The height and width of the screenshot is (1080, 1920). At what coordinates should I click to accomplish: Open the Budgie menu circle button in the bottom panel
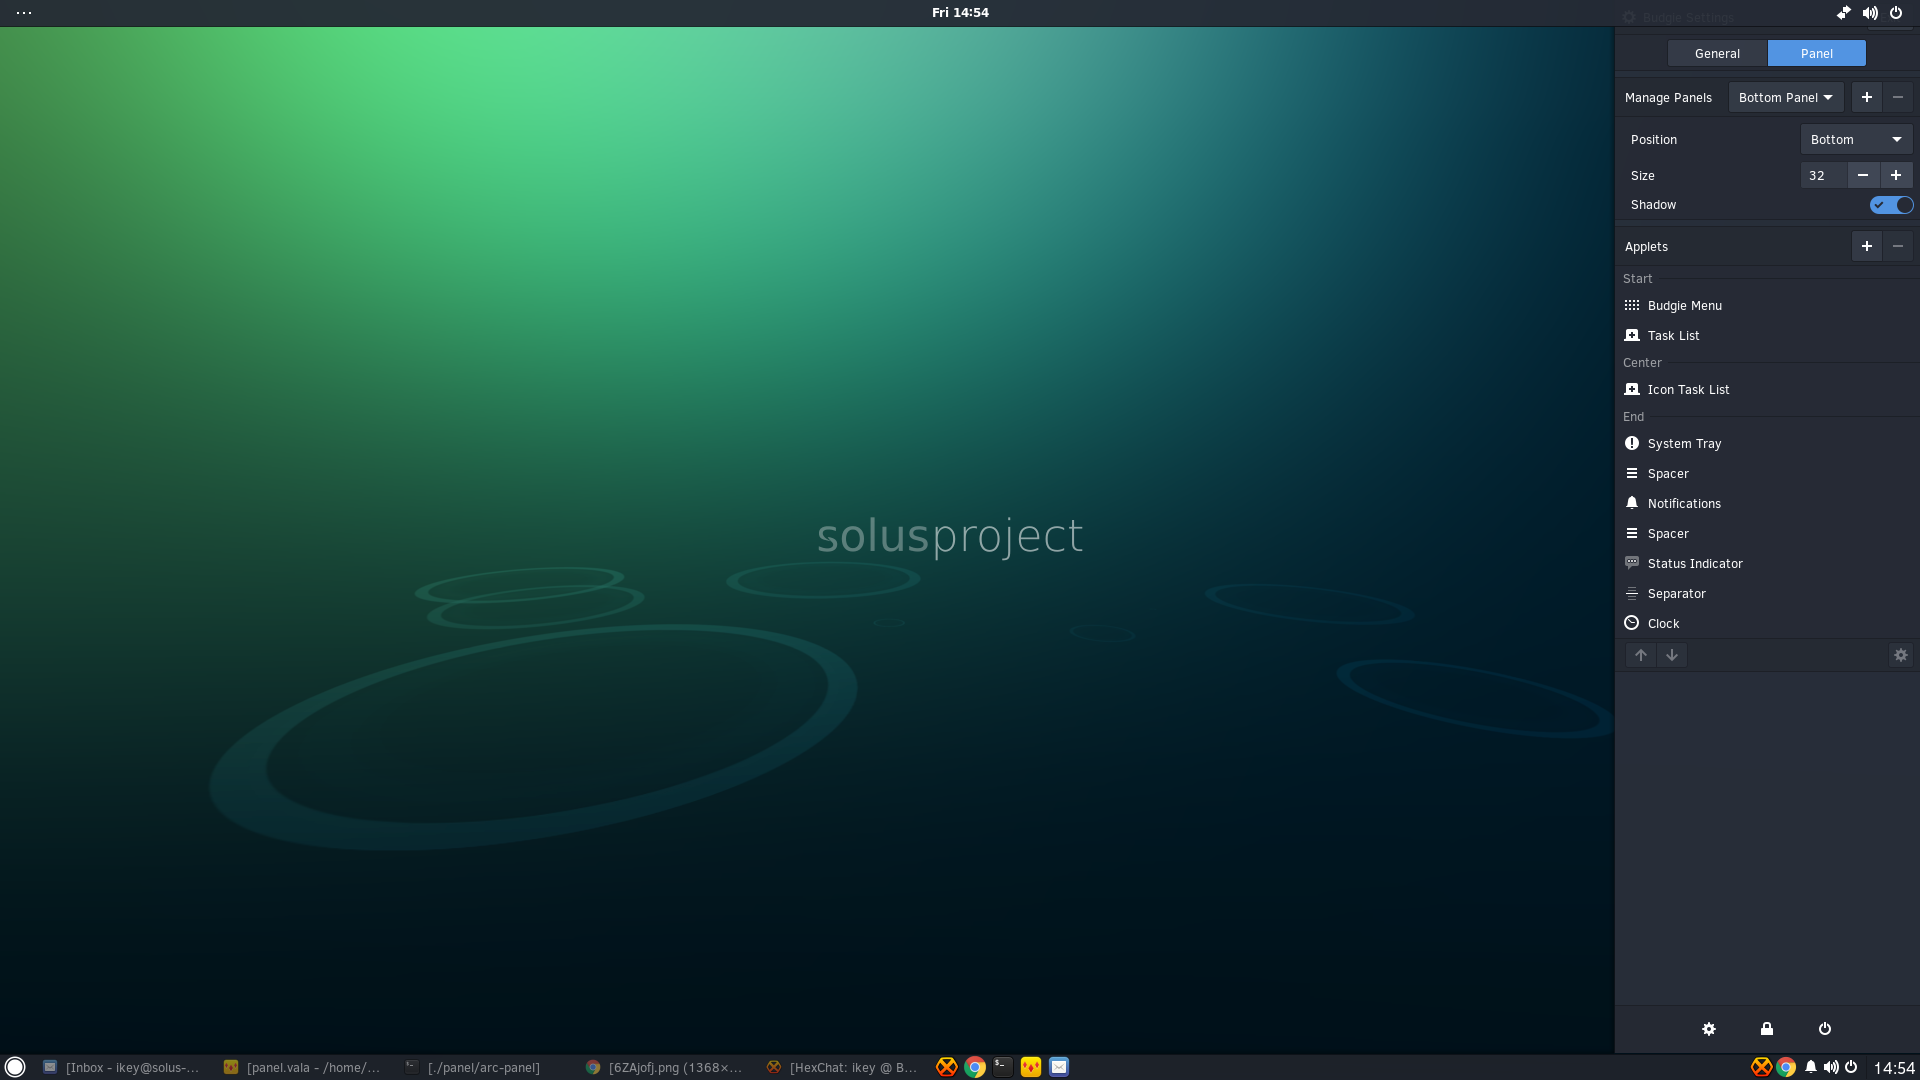[x=15, y=1067]
